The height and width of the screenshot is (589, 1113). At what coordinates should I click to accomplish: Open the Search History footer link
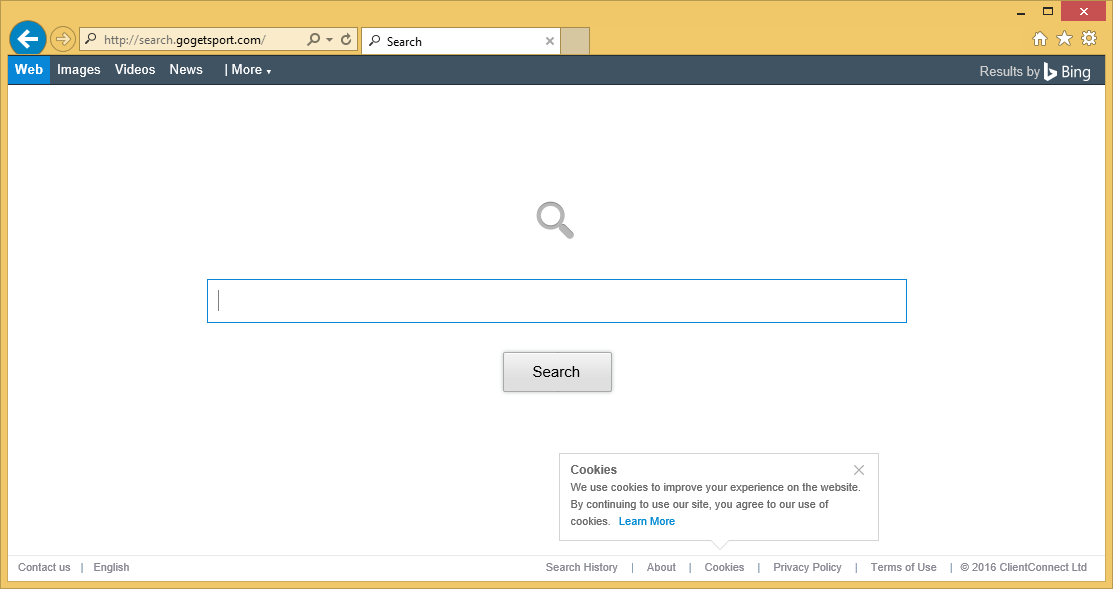click(x=581, y=567)
